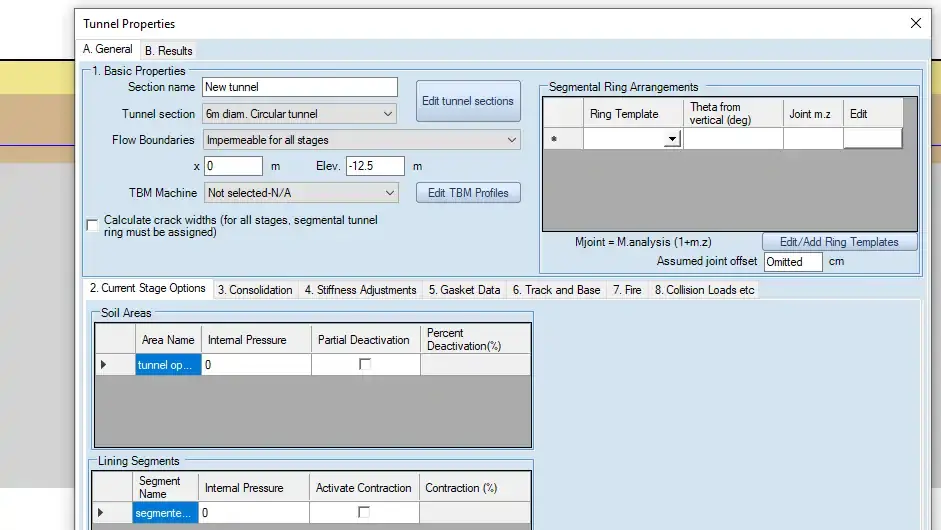Image resolution: width=941 pixels, height=530 pixels.
Task: Click the Percent Deactivation(%) cell
Action: [475, 365]
